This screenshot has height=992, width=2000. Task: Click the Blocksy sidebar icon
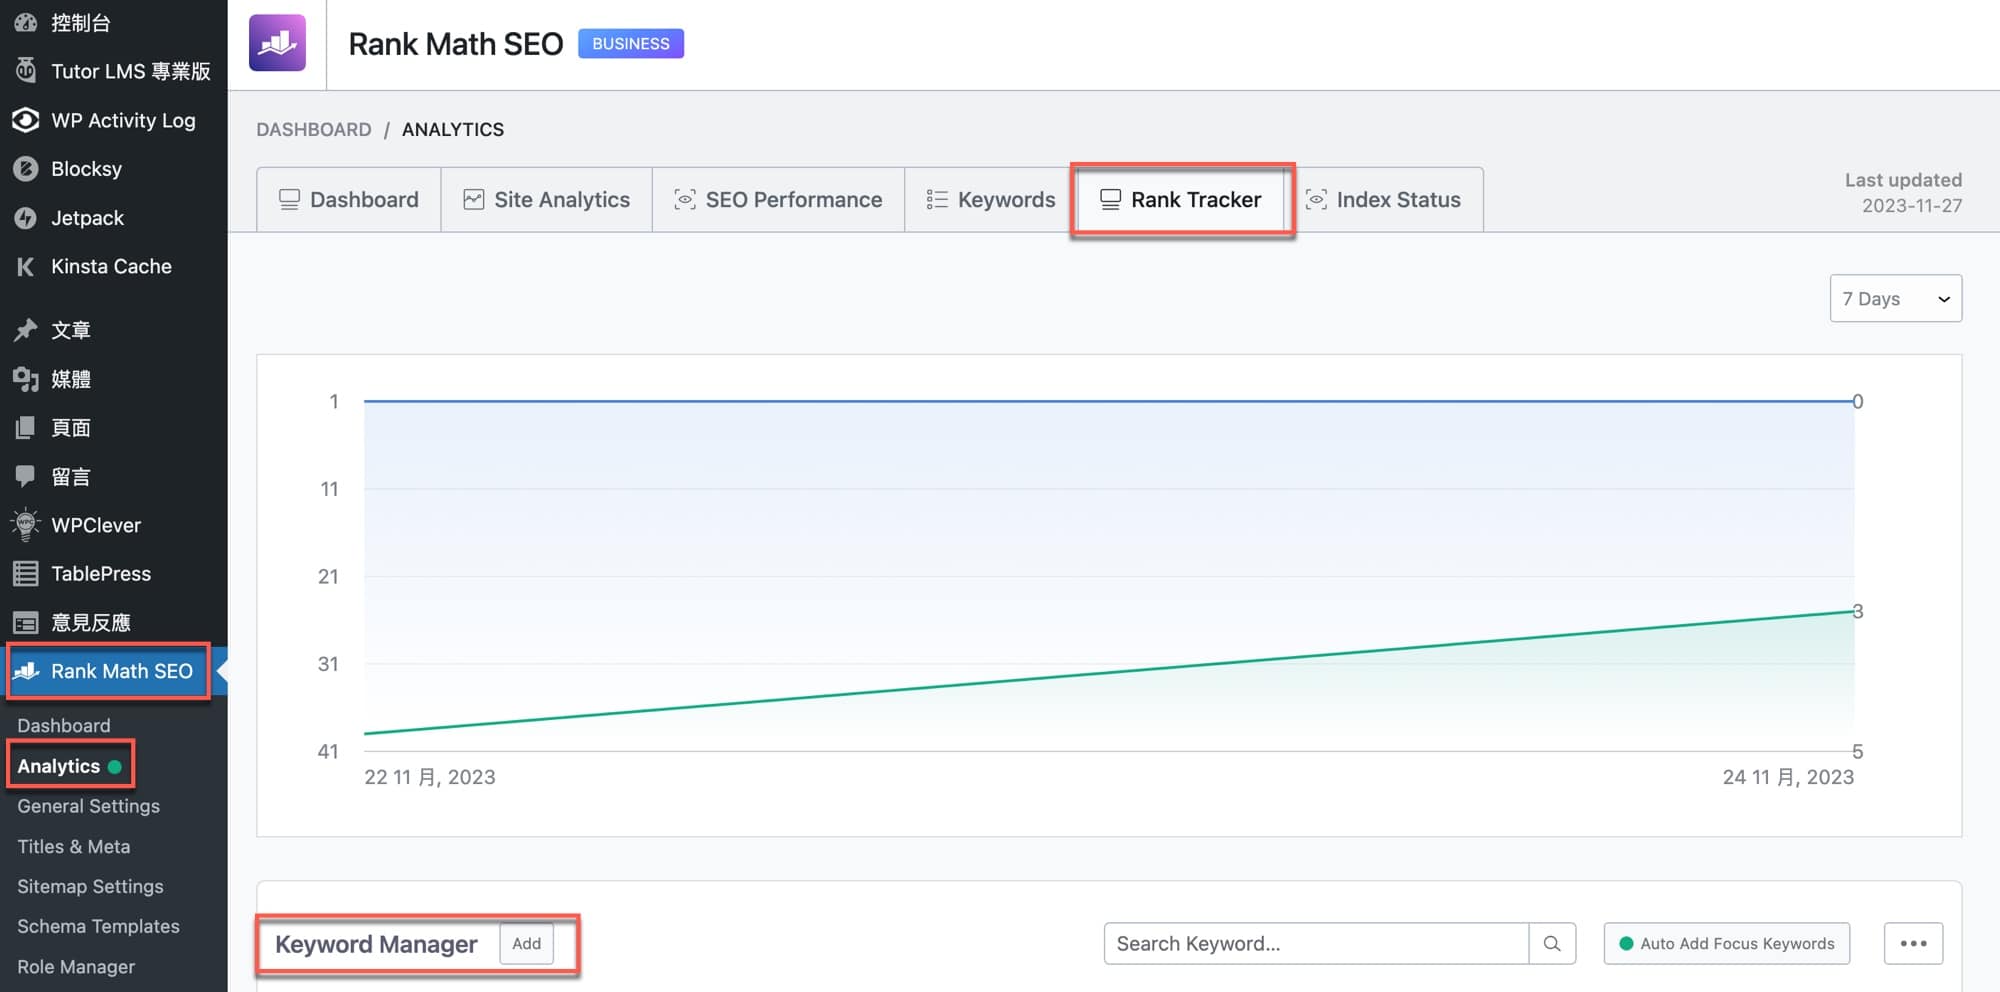26,169
